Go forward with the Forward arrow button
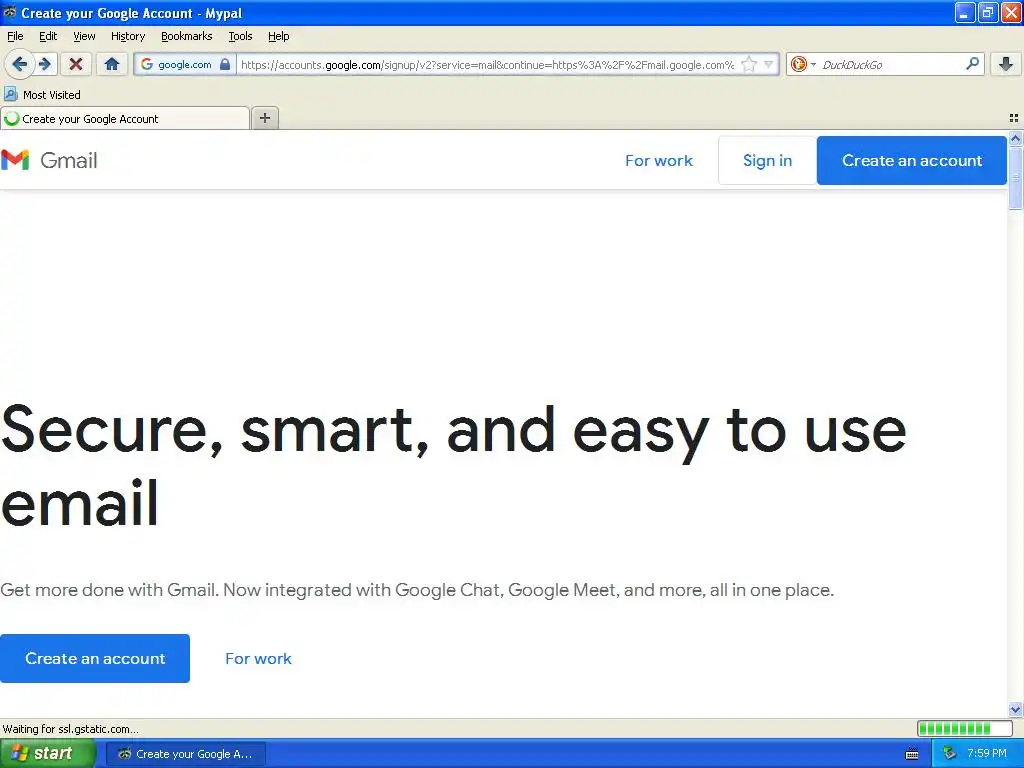The height and width of the screenshot is (768, 1024). click(45, 64)
